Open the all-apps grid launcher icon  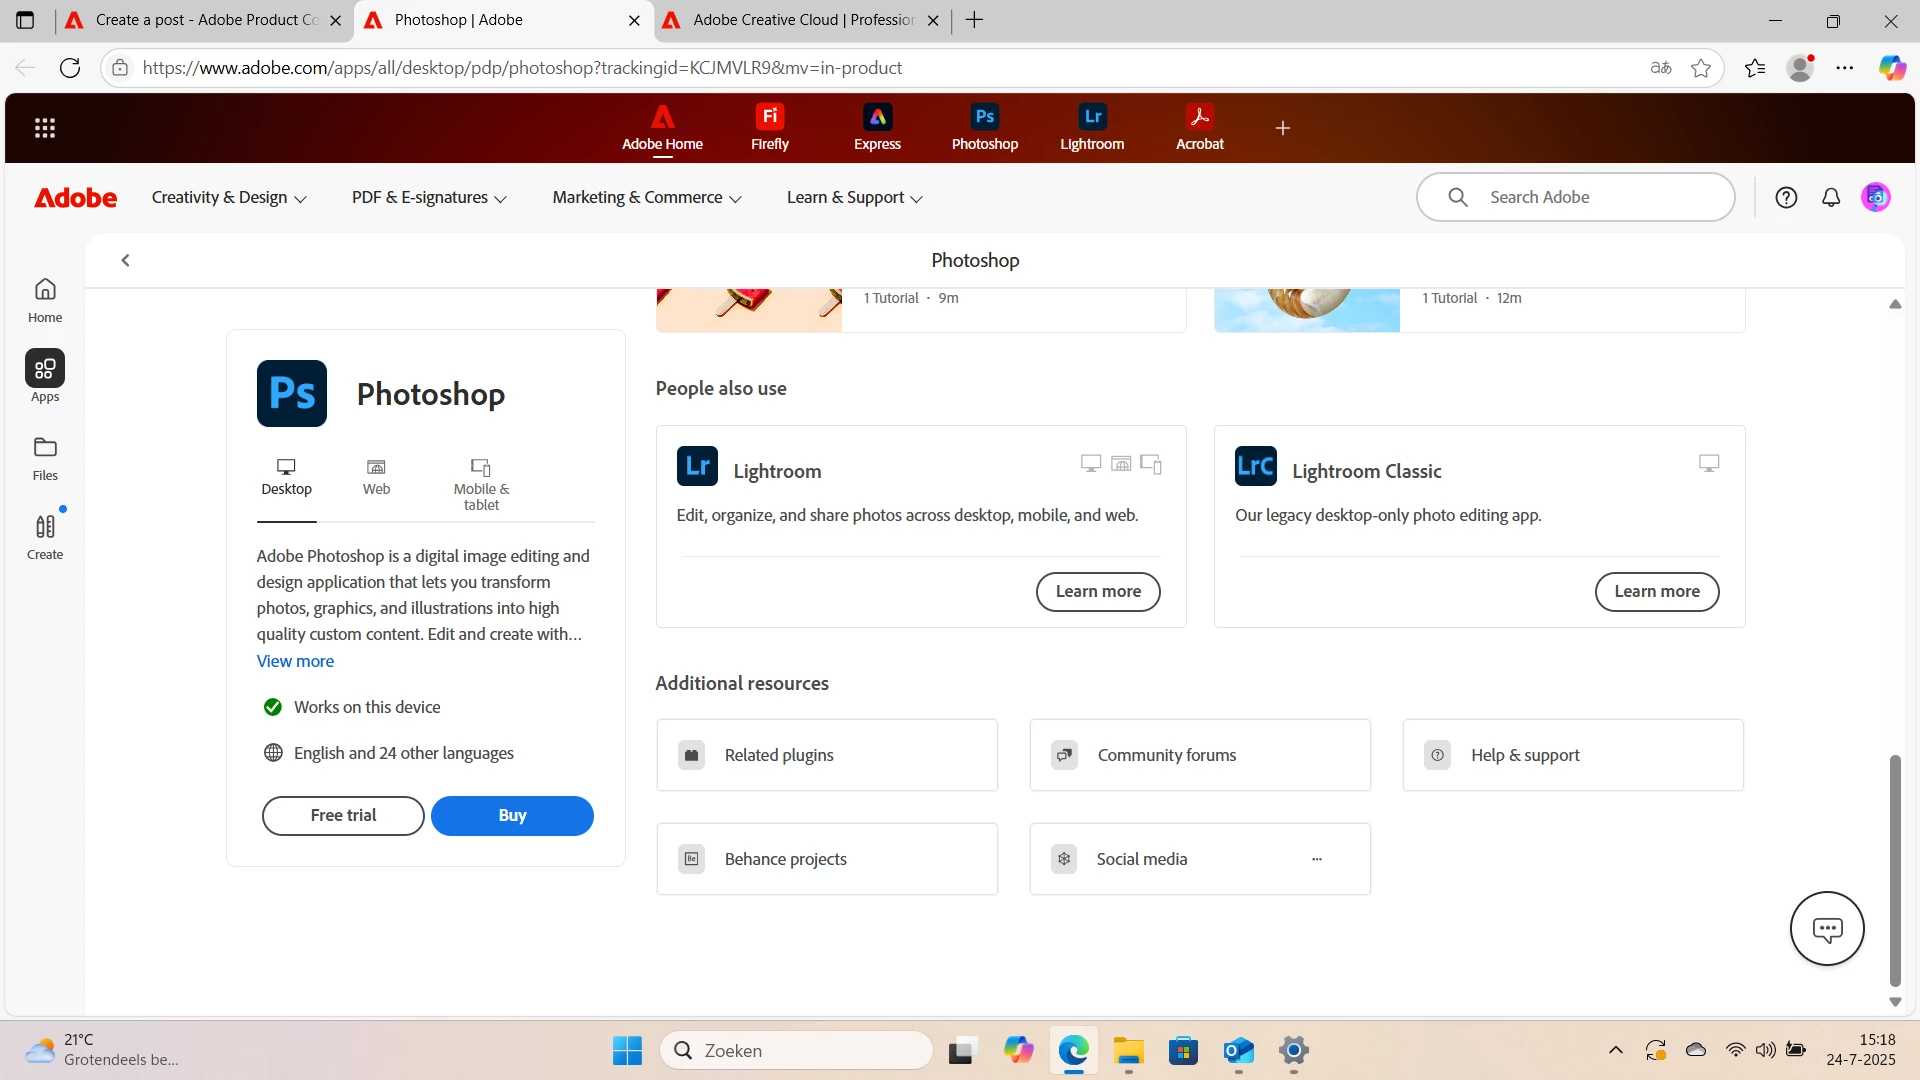(45, 128)
